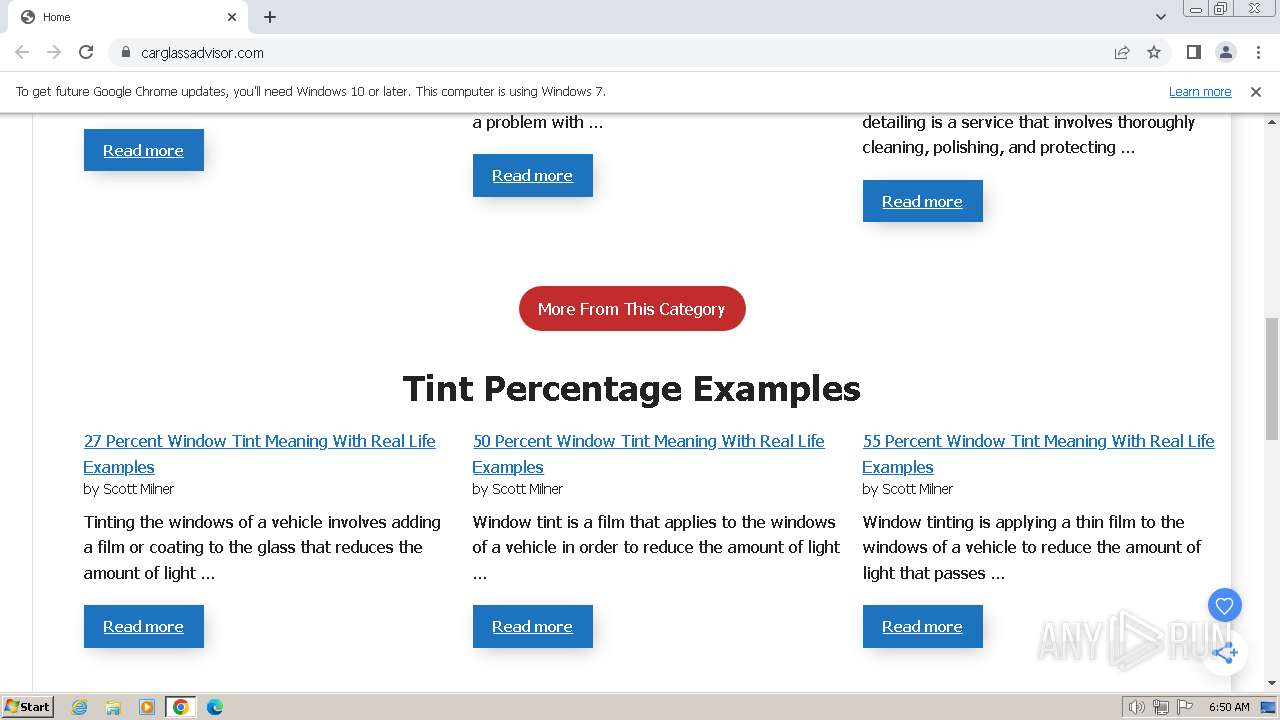The image size is (1280, 720).
Task: Bookmark this tab with the star icon
Action: (1154, 52)
